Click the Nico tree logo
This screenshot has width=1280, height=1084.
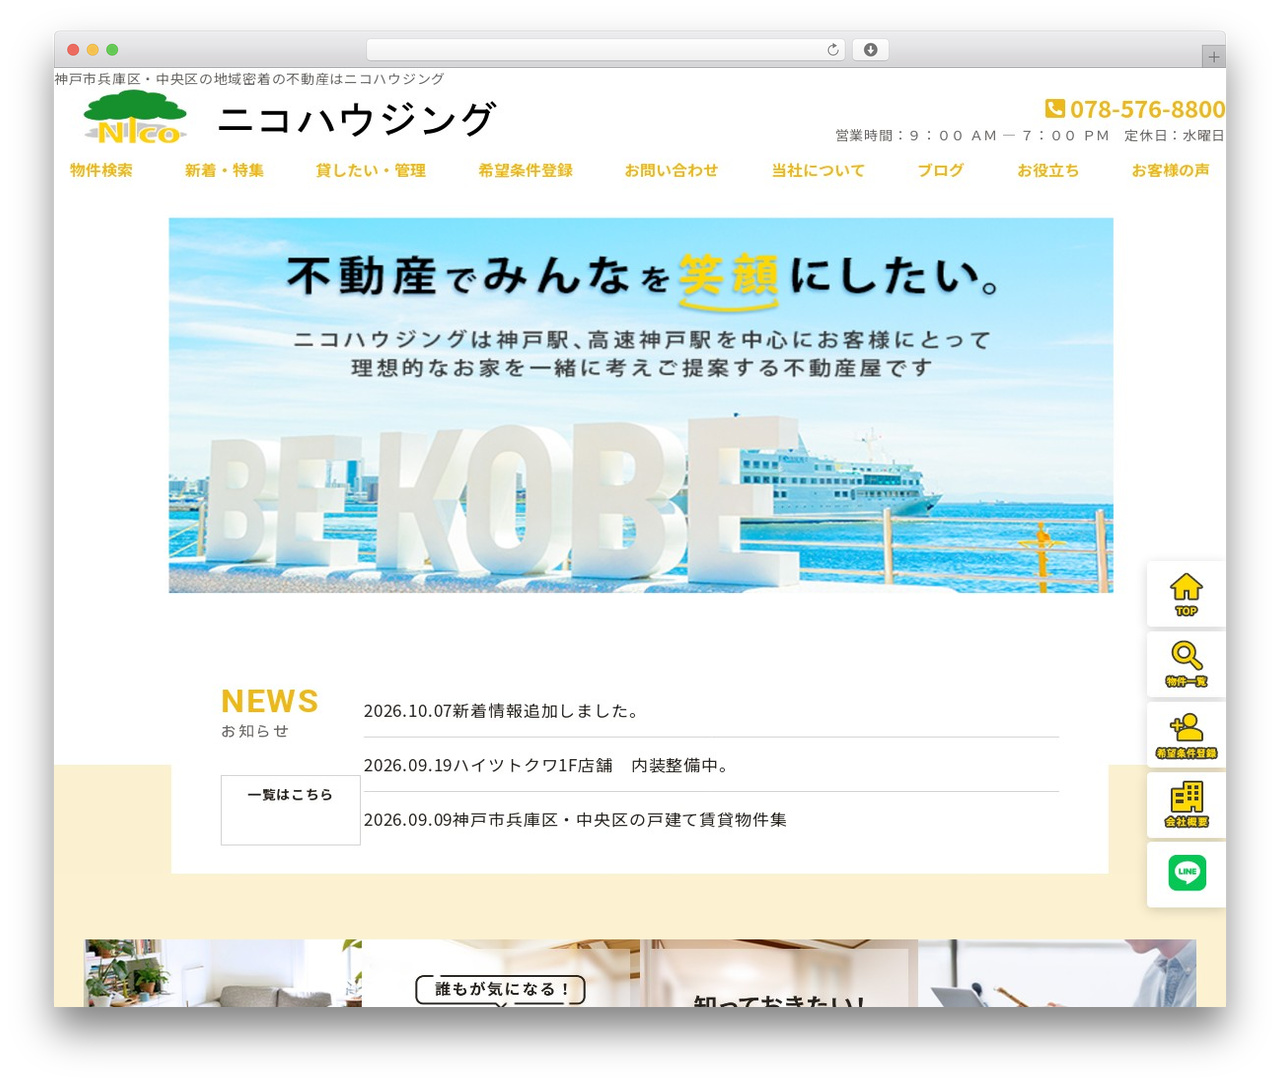tap(135, 118)
